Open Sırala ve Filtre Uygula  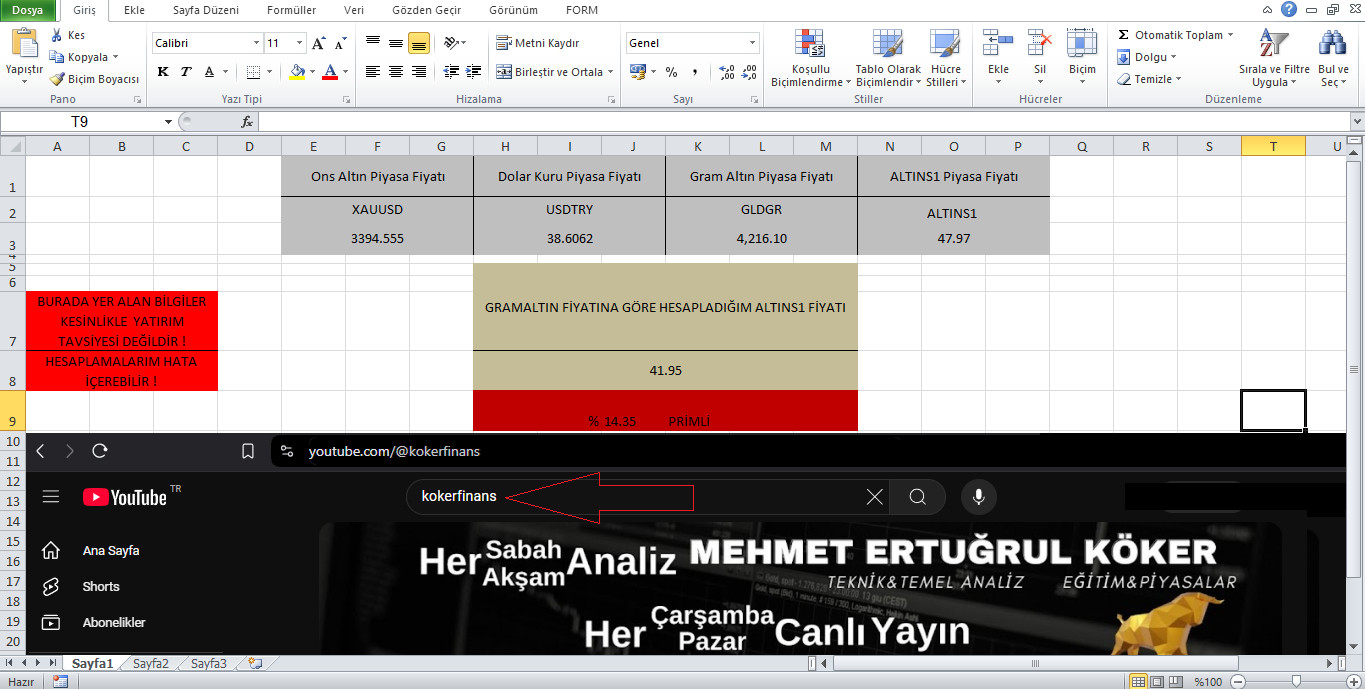pos(1274,58)
